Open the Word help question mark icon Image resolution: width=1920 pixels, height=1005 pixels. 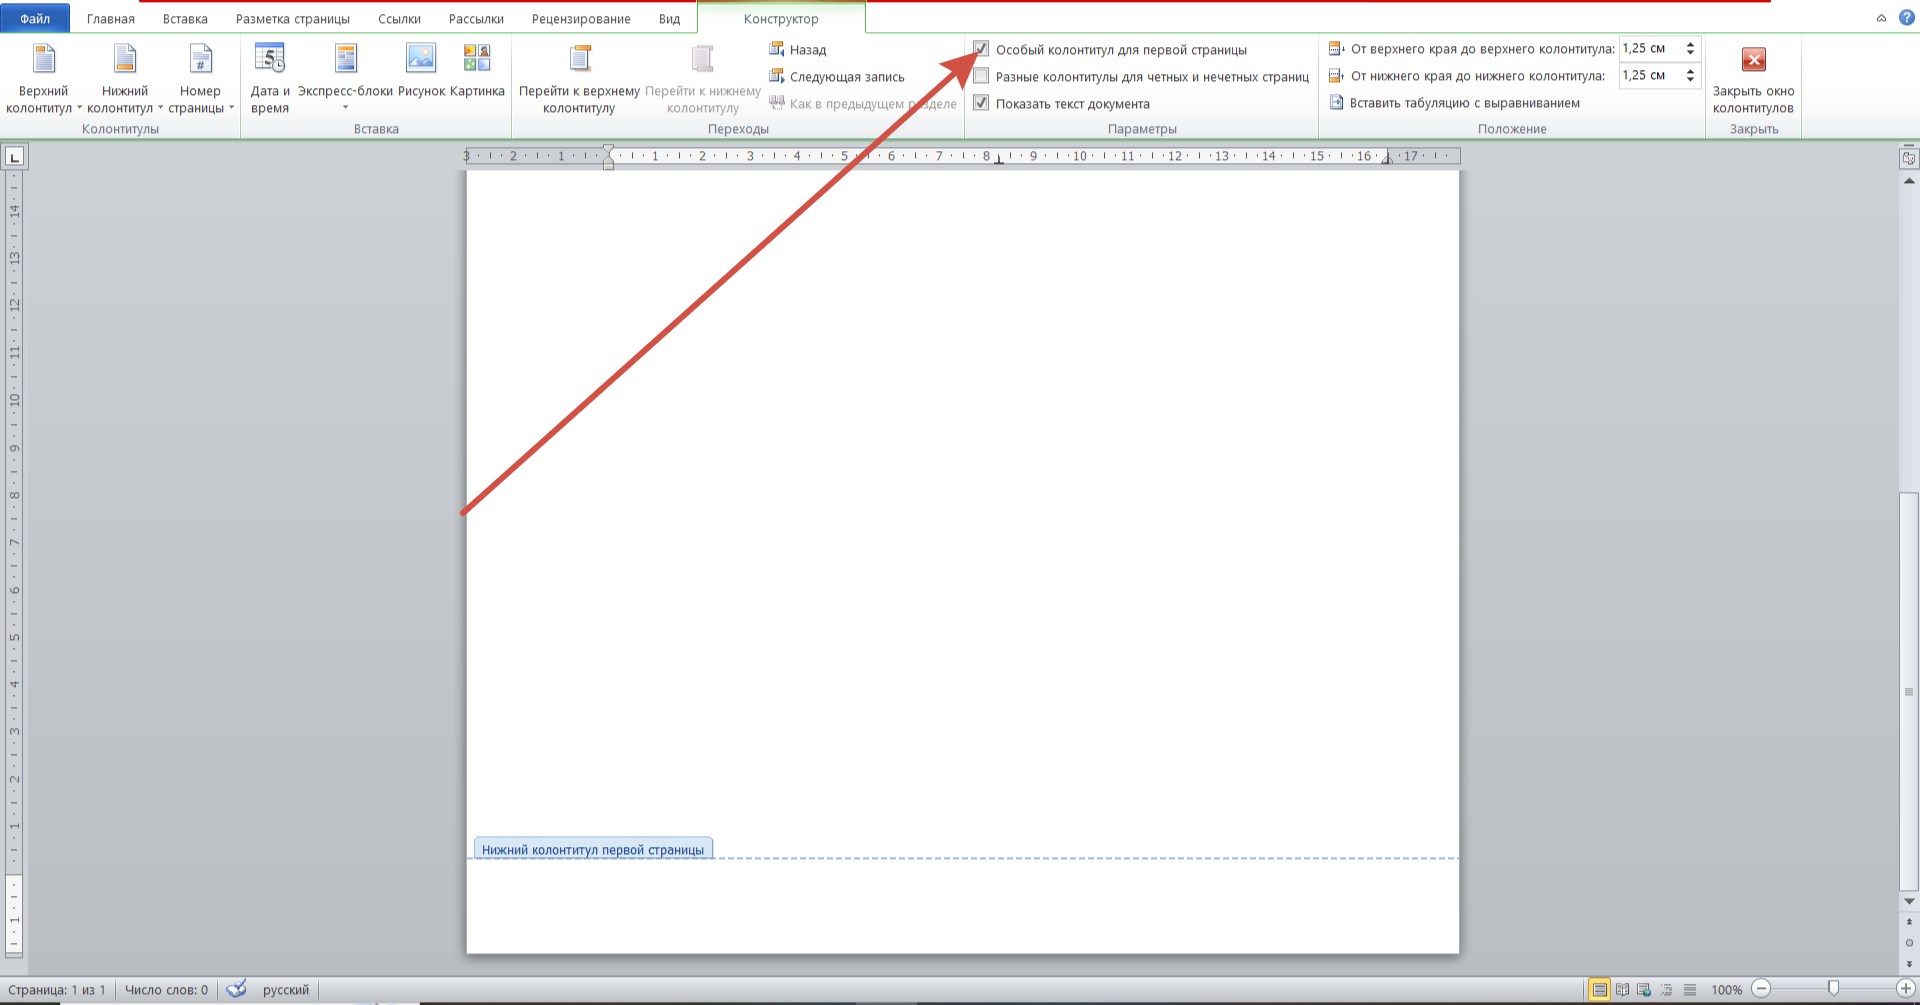[1906, 18]
